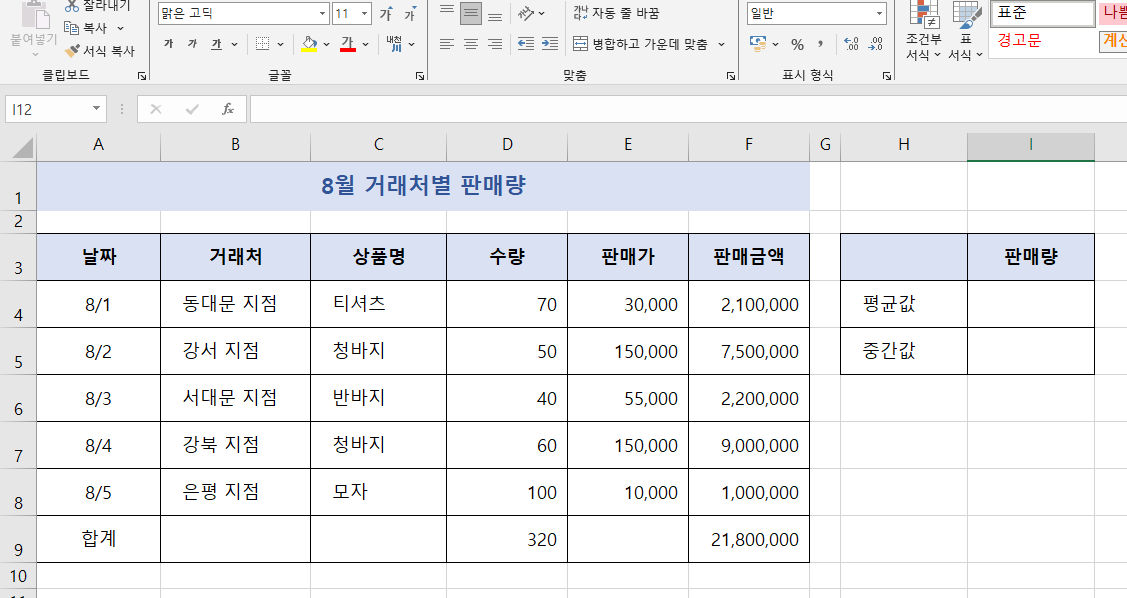Apply red font color 가 button
Viewport: 1127px width, 598px height.
348,45
